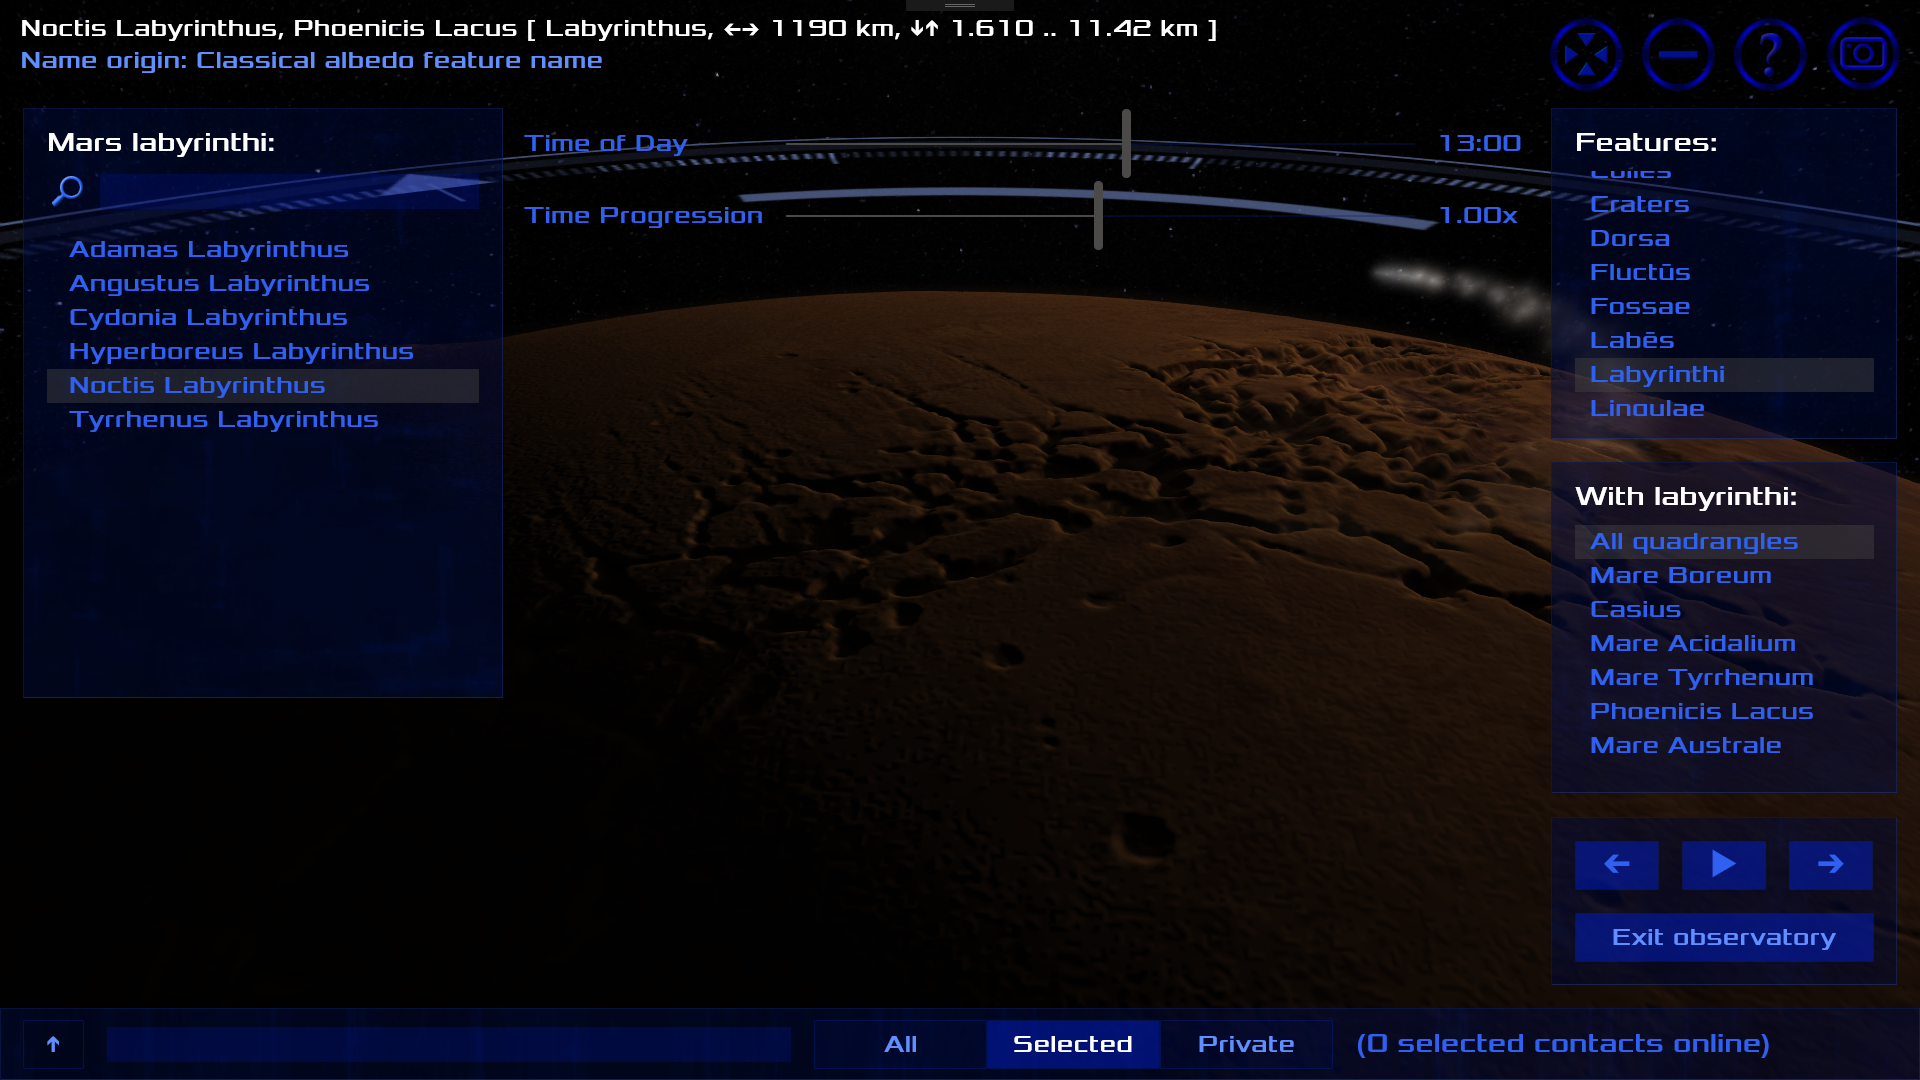Choose Fossae in Features list
Image resolution: width=1920 pixels, height=1080 pixels.
1724,307
